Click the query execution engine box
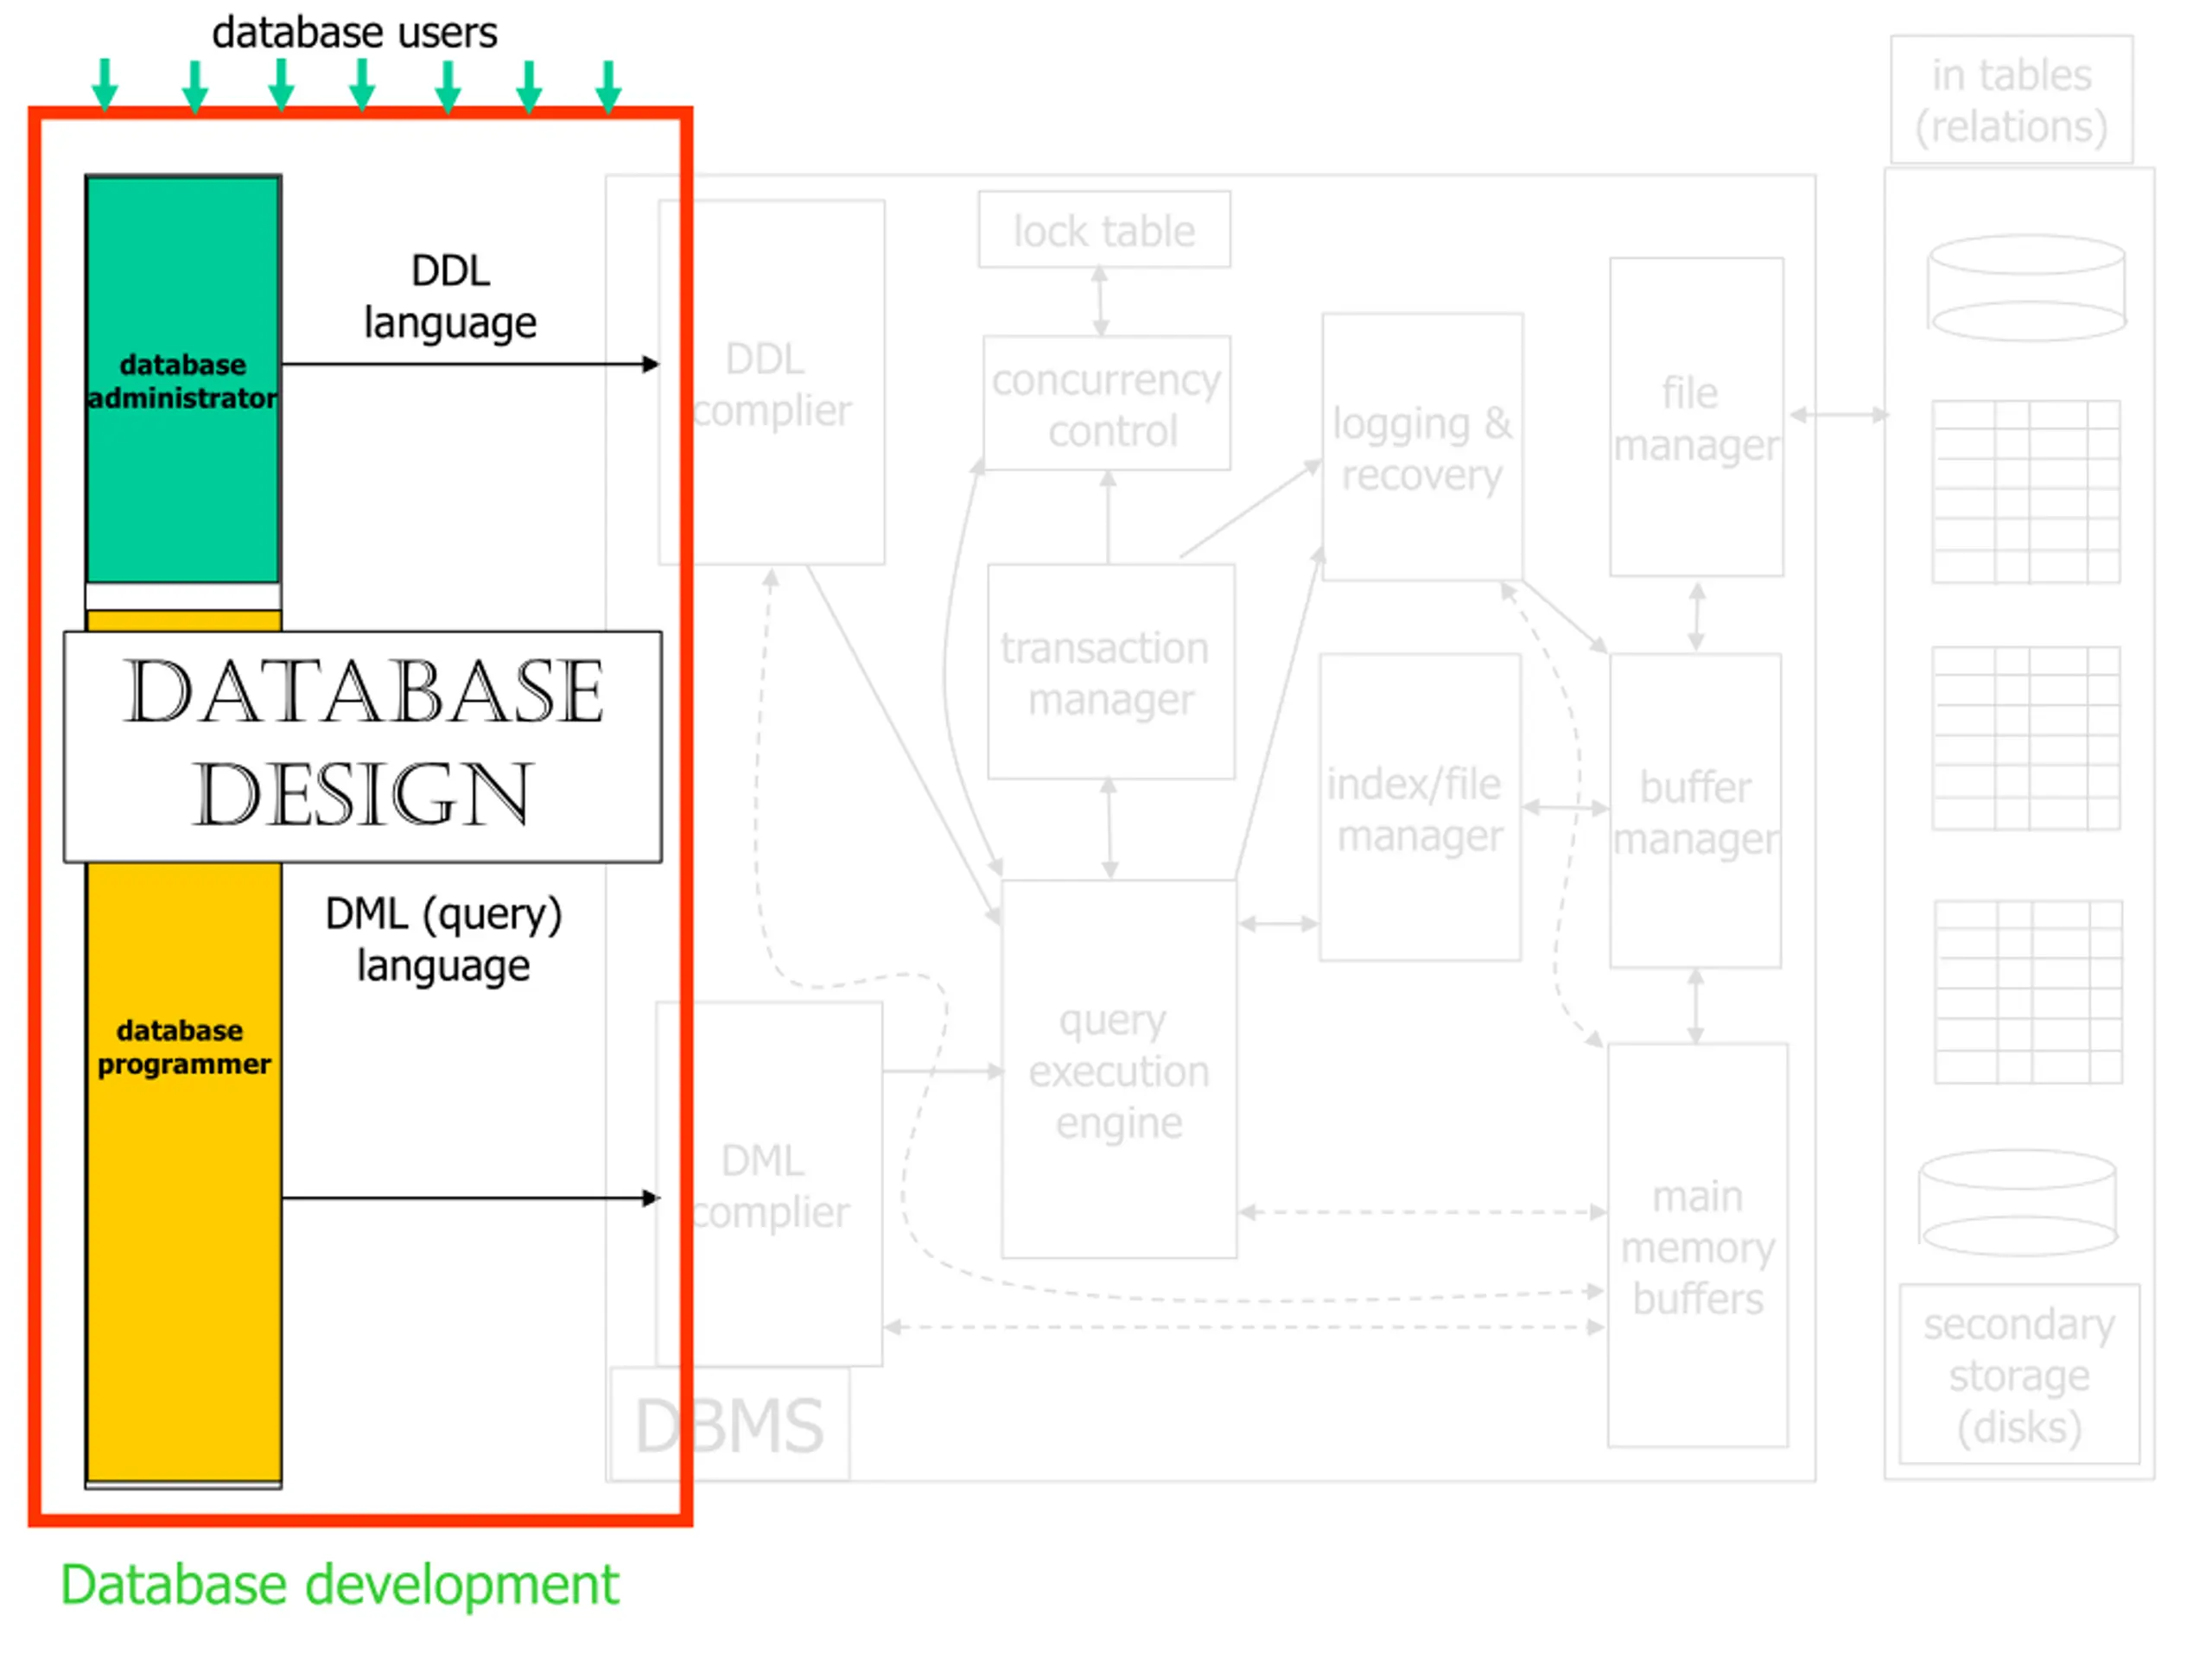2212x1659 pixels. (1118, 1070)
